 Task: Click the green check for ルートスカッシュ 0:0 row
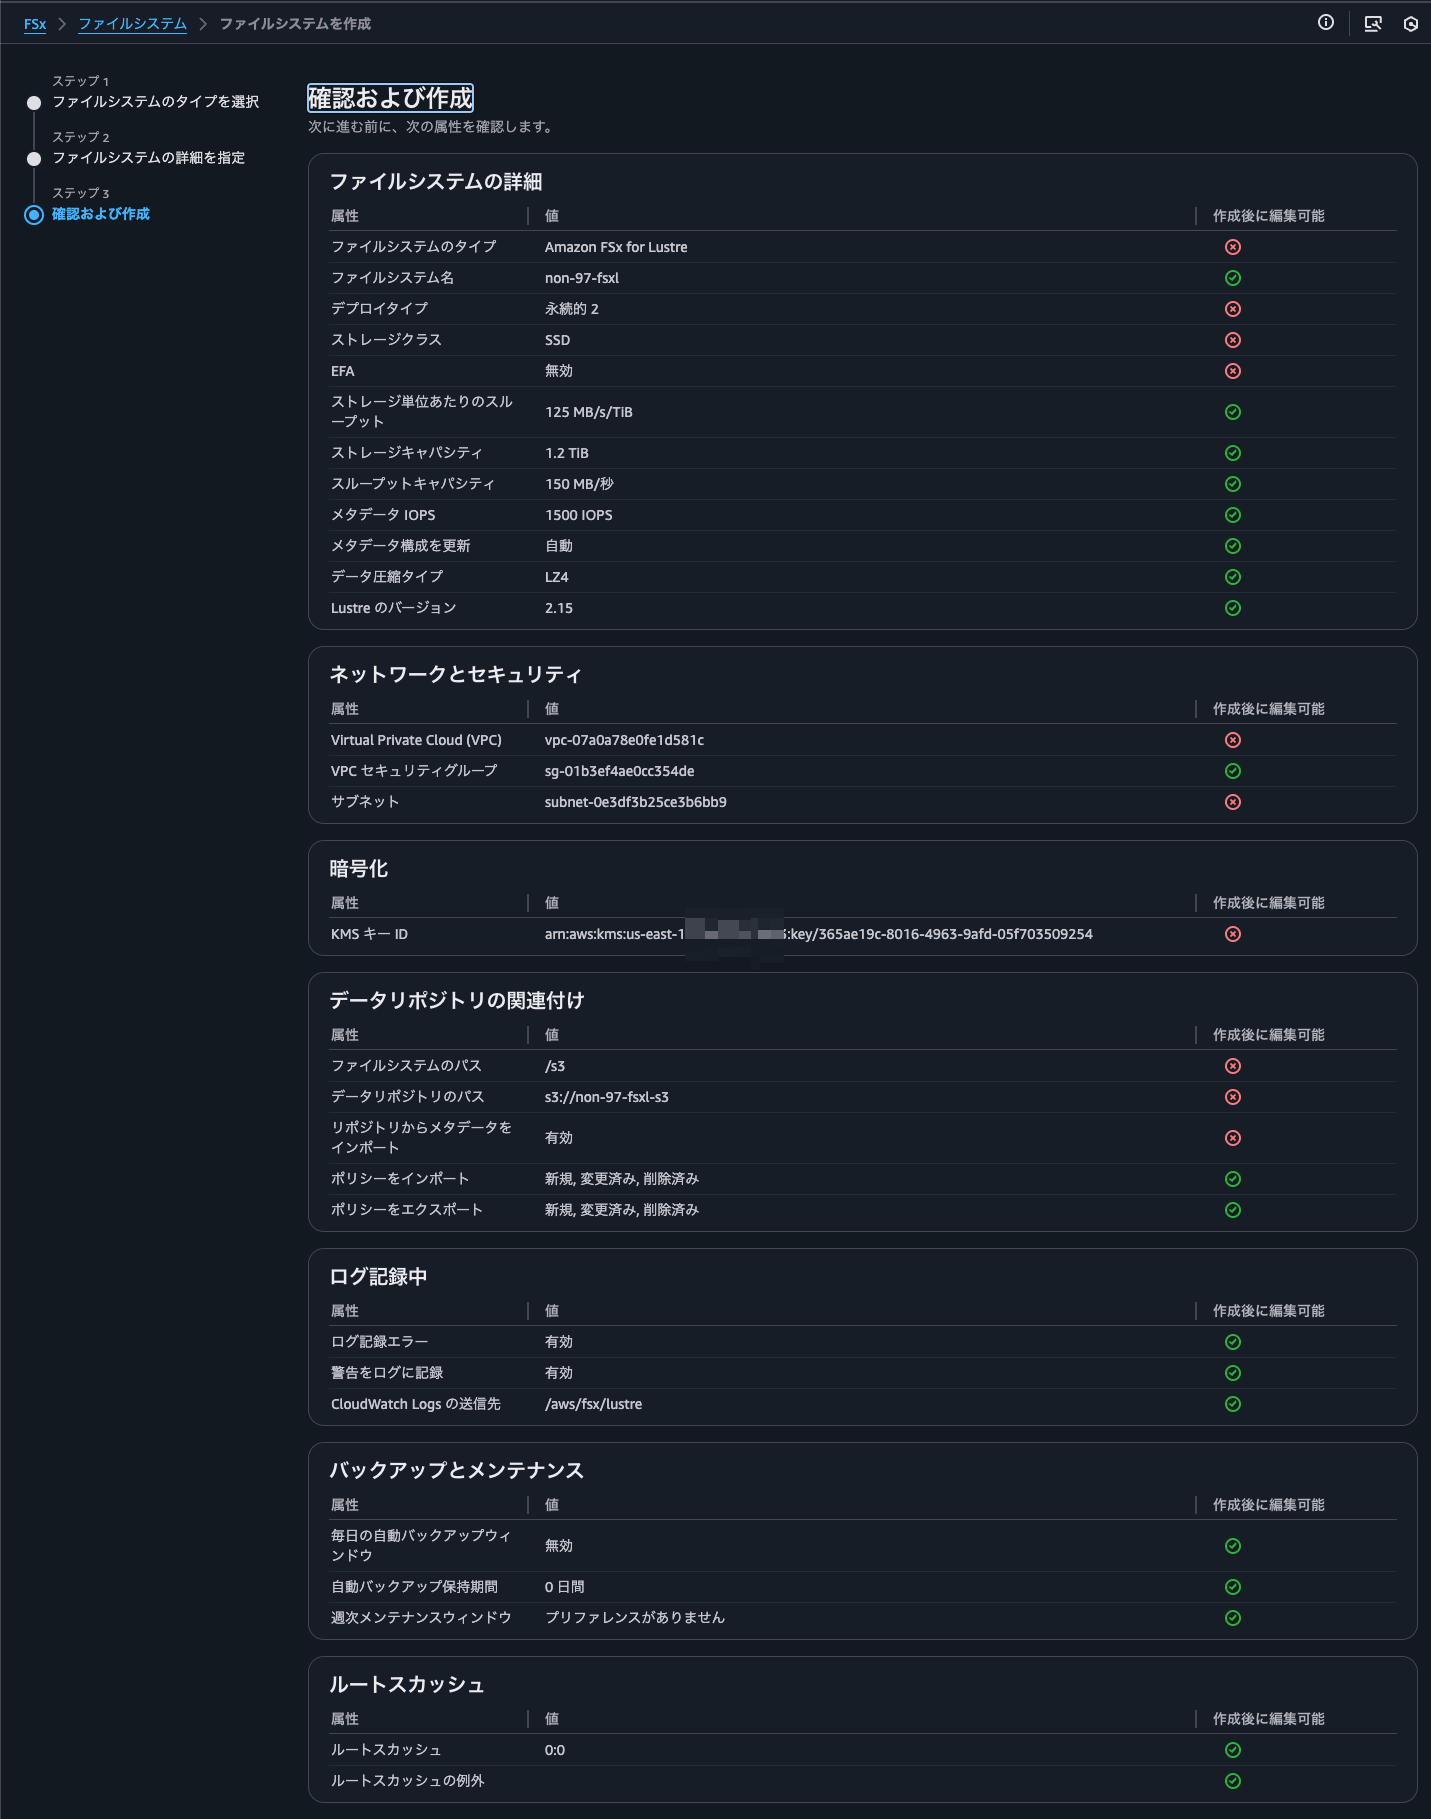(x=1233, y=1750)
